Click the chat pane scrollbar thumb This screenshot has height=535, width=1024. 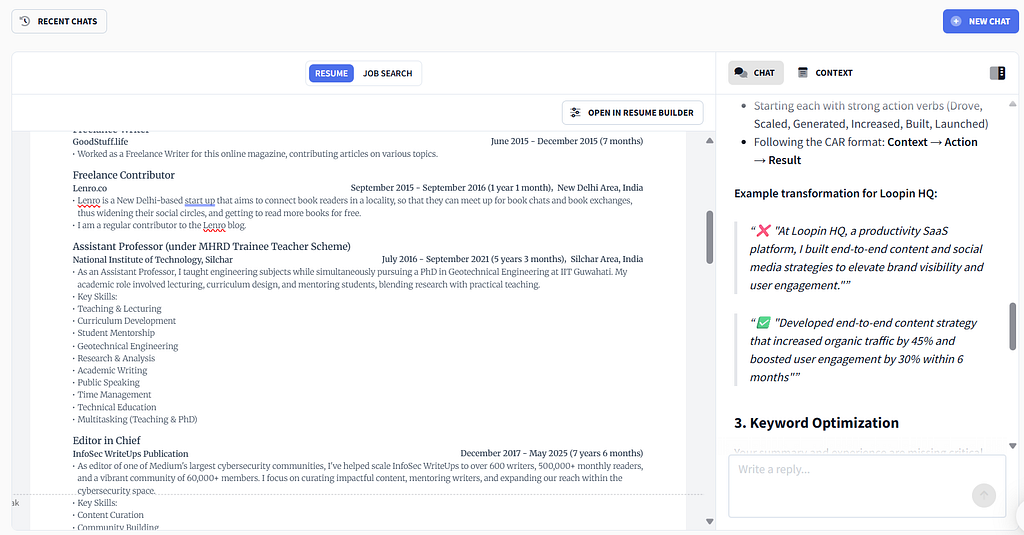(x=1012, y=326)
